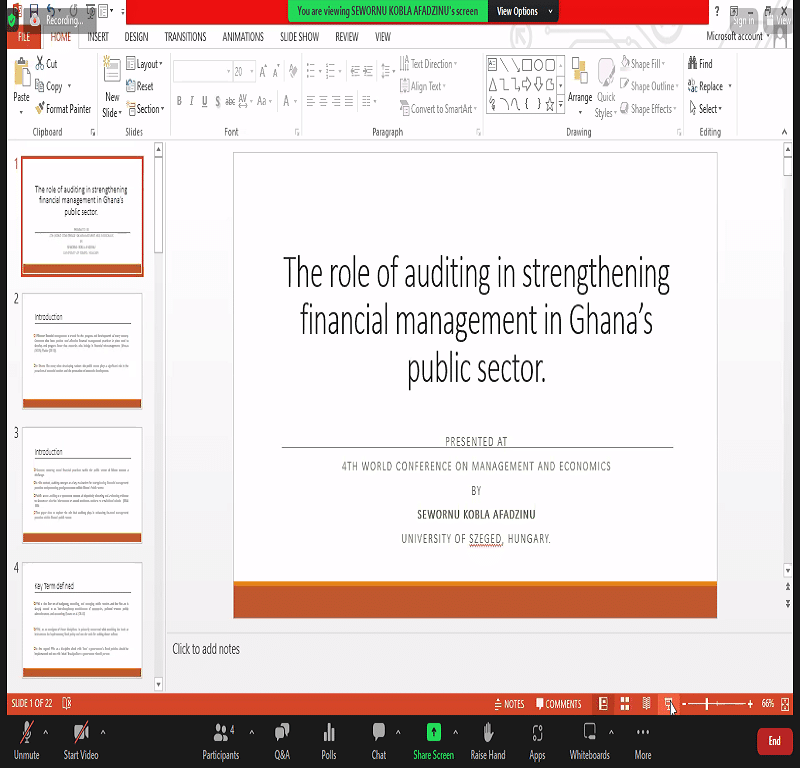This screenshot has height=768, width=800.
Task: Open the Zoom Chat panel
Action: (x=379, y=737)
